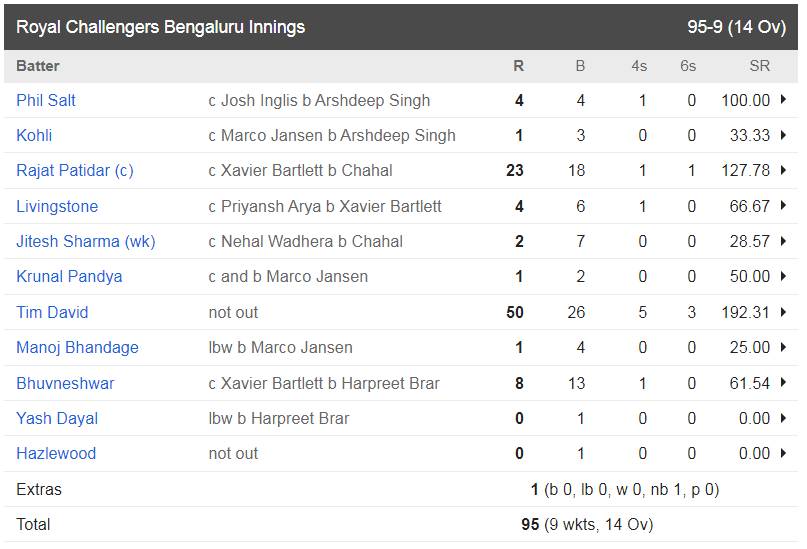Open the Jitesh Sharma (wk) link
The height and width of the screenshot is (549, 807).
[85, 241]
